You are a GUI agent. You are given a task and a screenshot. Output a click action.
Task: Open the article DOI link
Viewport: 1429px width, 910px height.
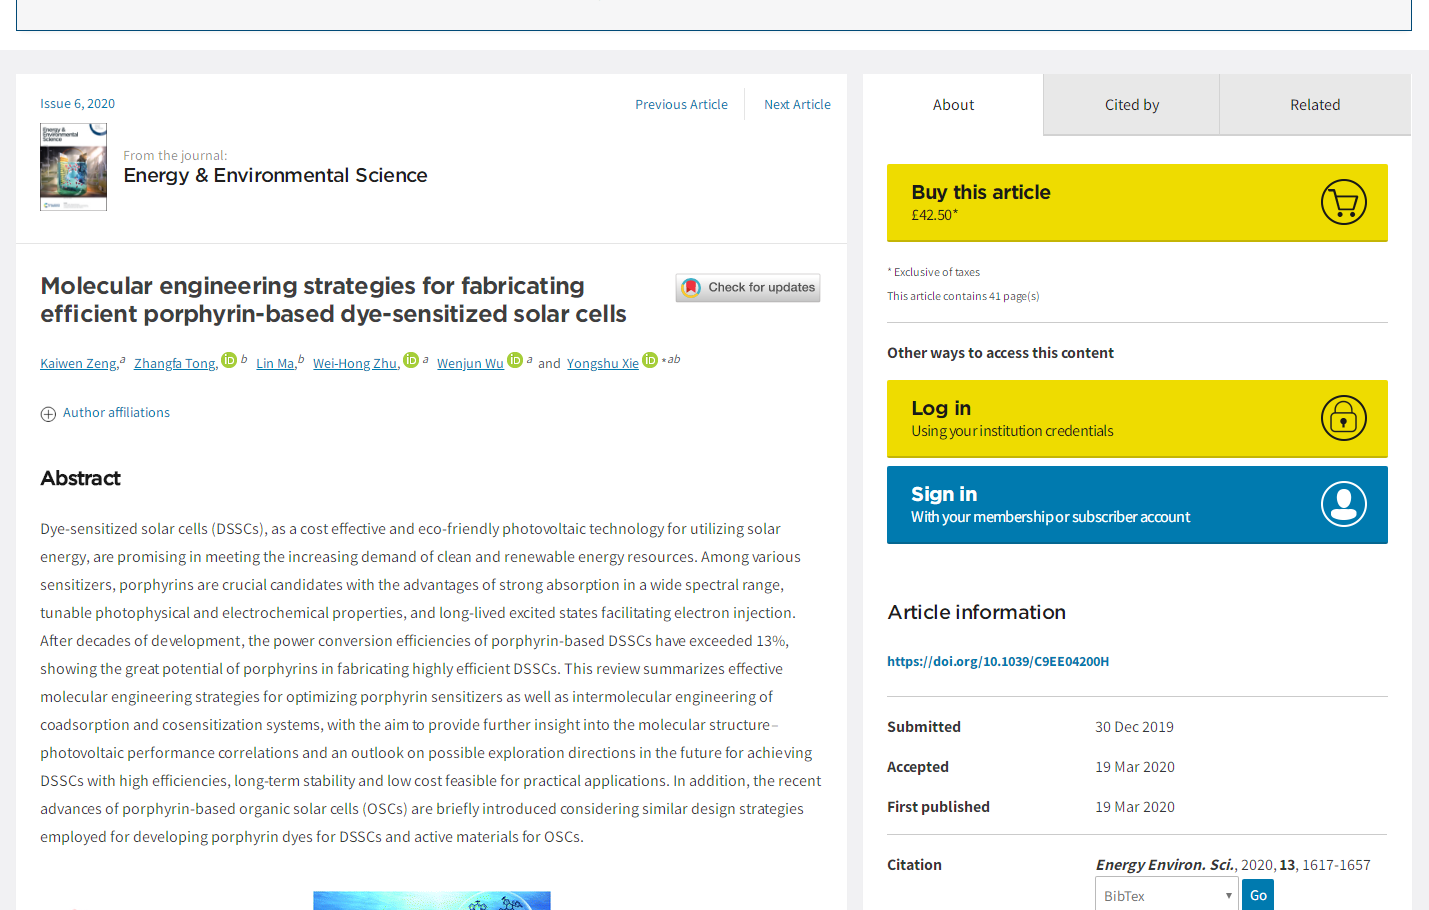pos(997,662)
